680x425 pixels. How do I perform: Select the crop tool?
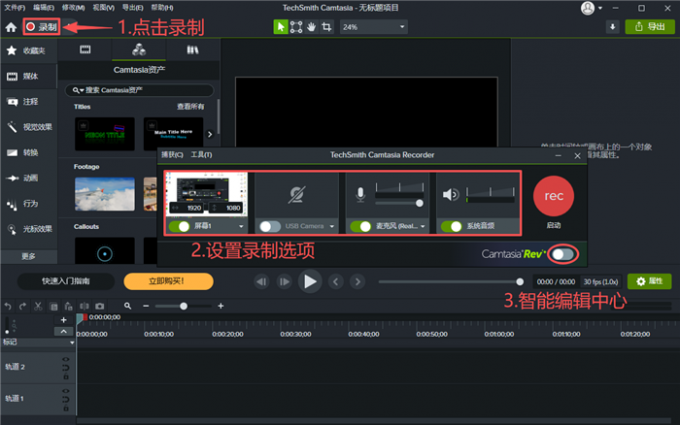[327, 27]
